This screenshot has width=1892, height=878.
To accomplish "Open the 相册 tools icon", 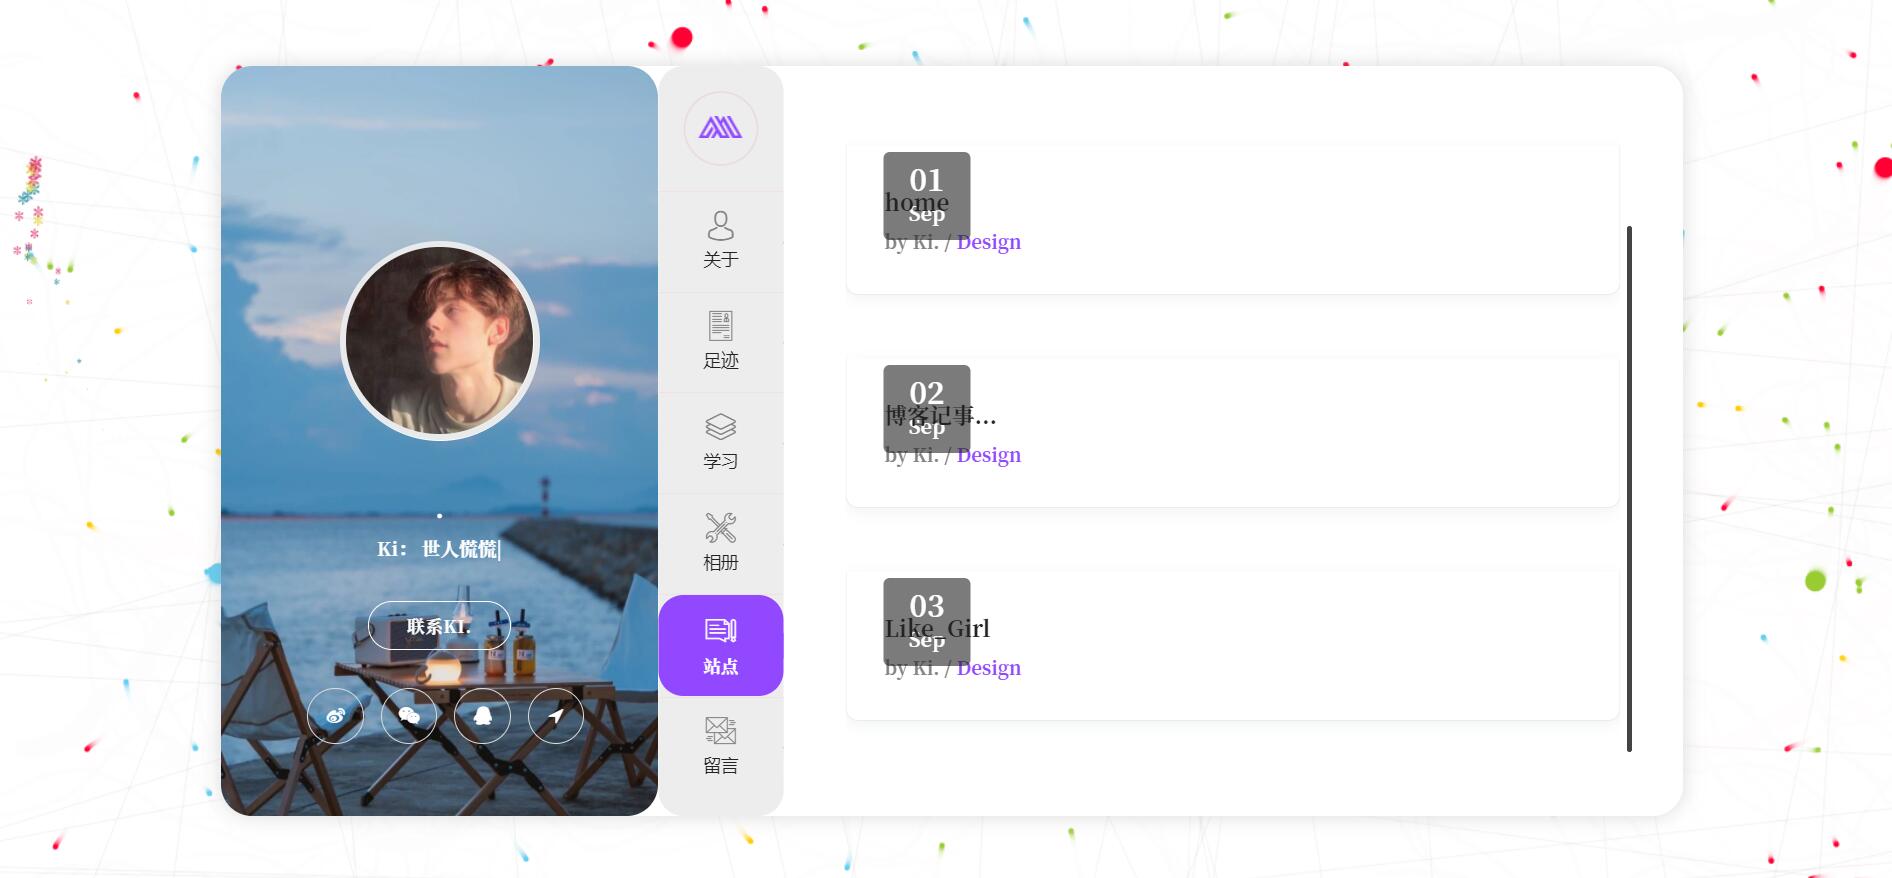I will click(720, 544).
